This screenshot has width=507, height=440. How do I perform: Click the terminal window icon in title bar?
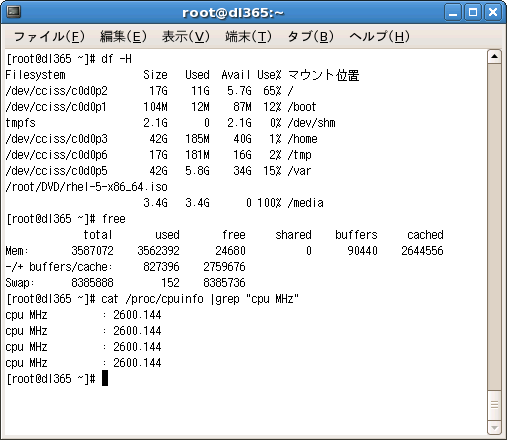tap(13, 12)
